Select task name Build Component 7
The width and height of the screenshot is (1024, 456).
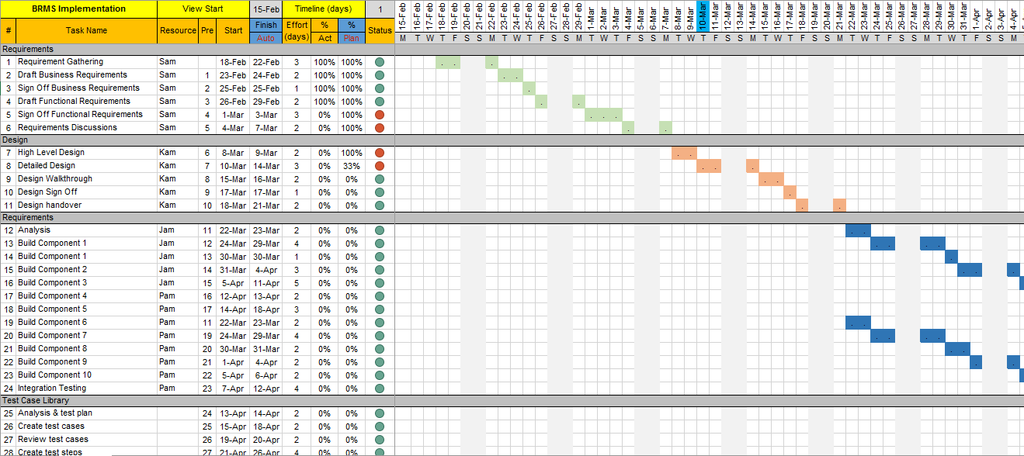coord(52,335)
